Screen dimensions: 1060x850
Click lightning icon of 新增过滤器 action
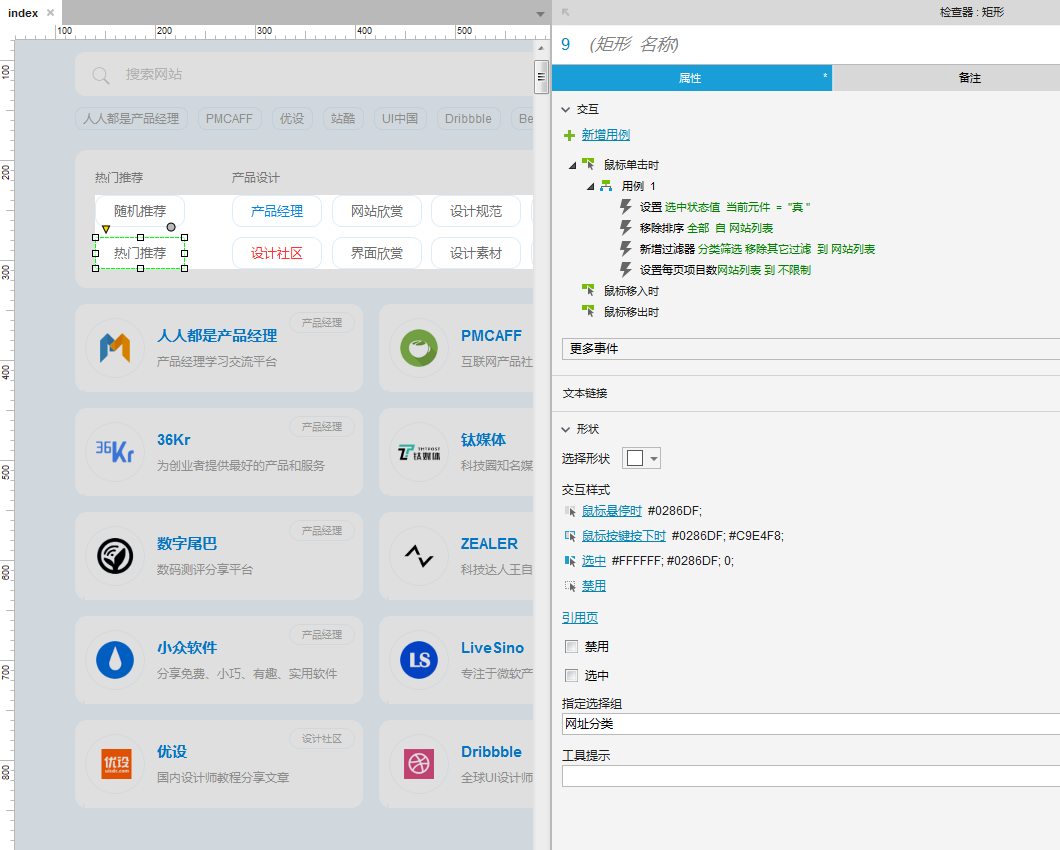click(x=626, y=248)
